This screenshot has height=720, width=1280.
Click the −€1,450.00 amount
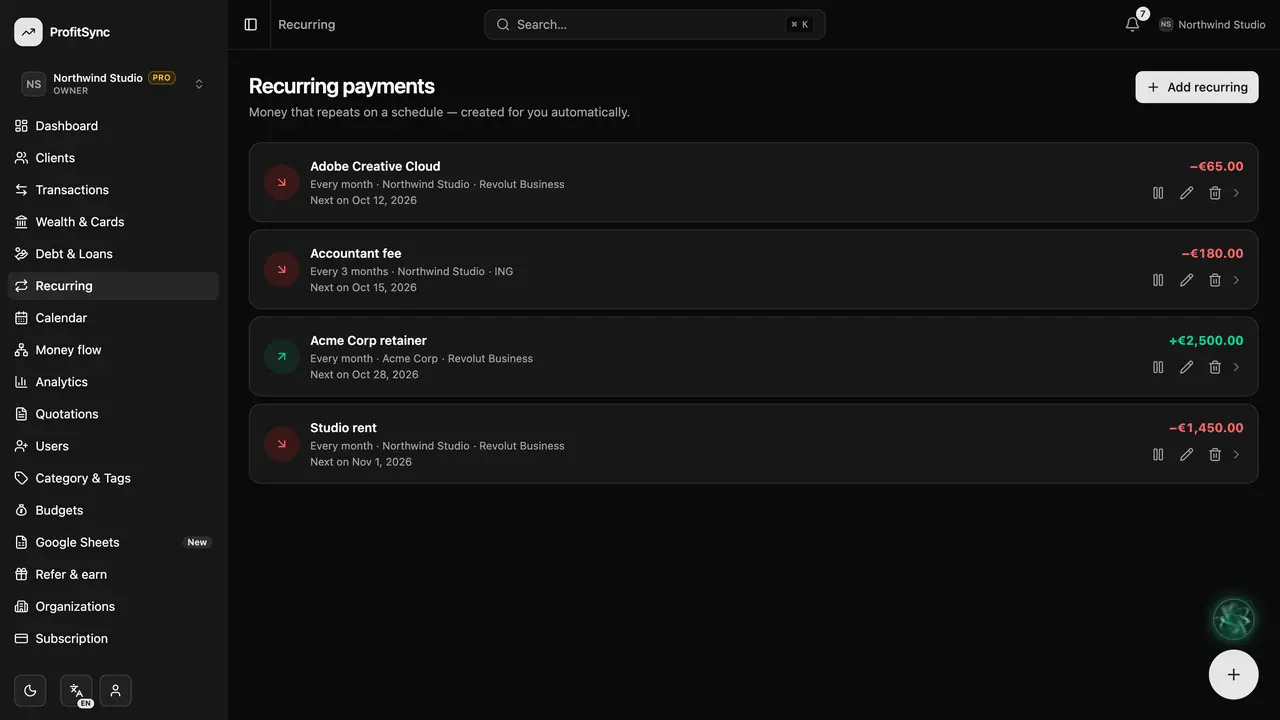(1206, 427)
